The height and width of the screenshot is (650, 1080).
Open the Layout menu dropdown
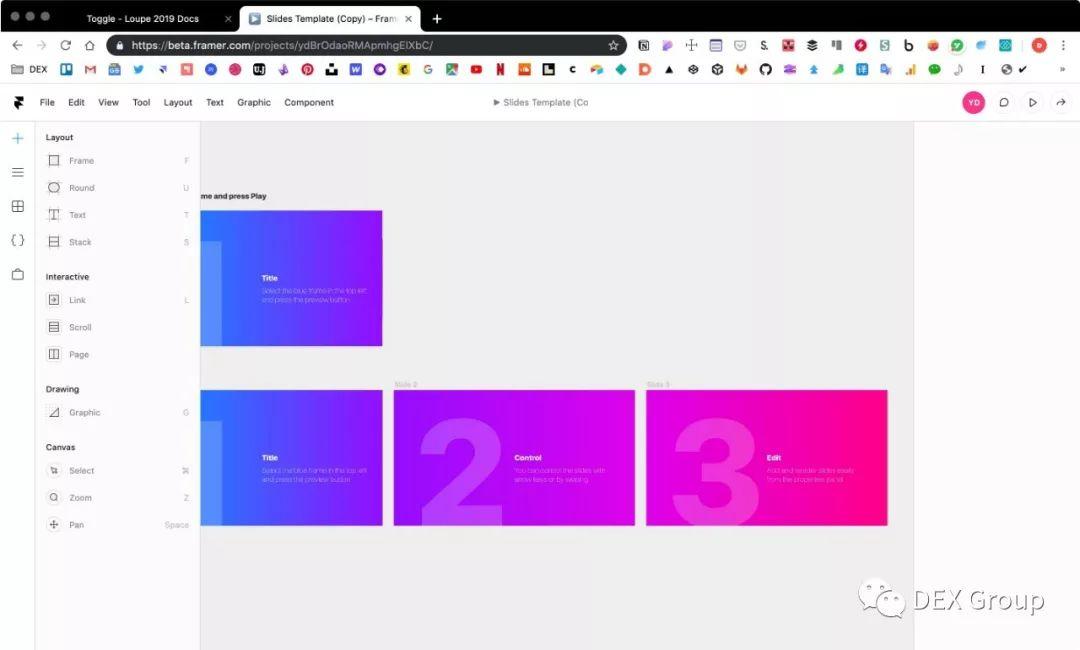178,102
